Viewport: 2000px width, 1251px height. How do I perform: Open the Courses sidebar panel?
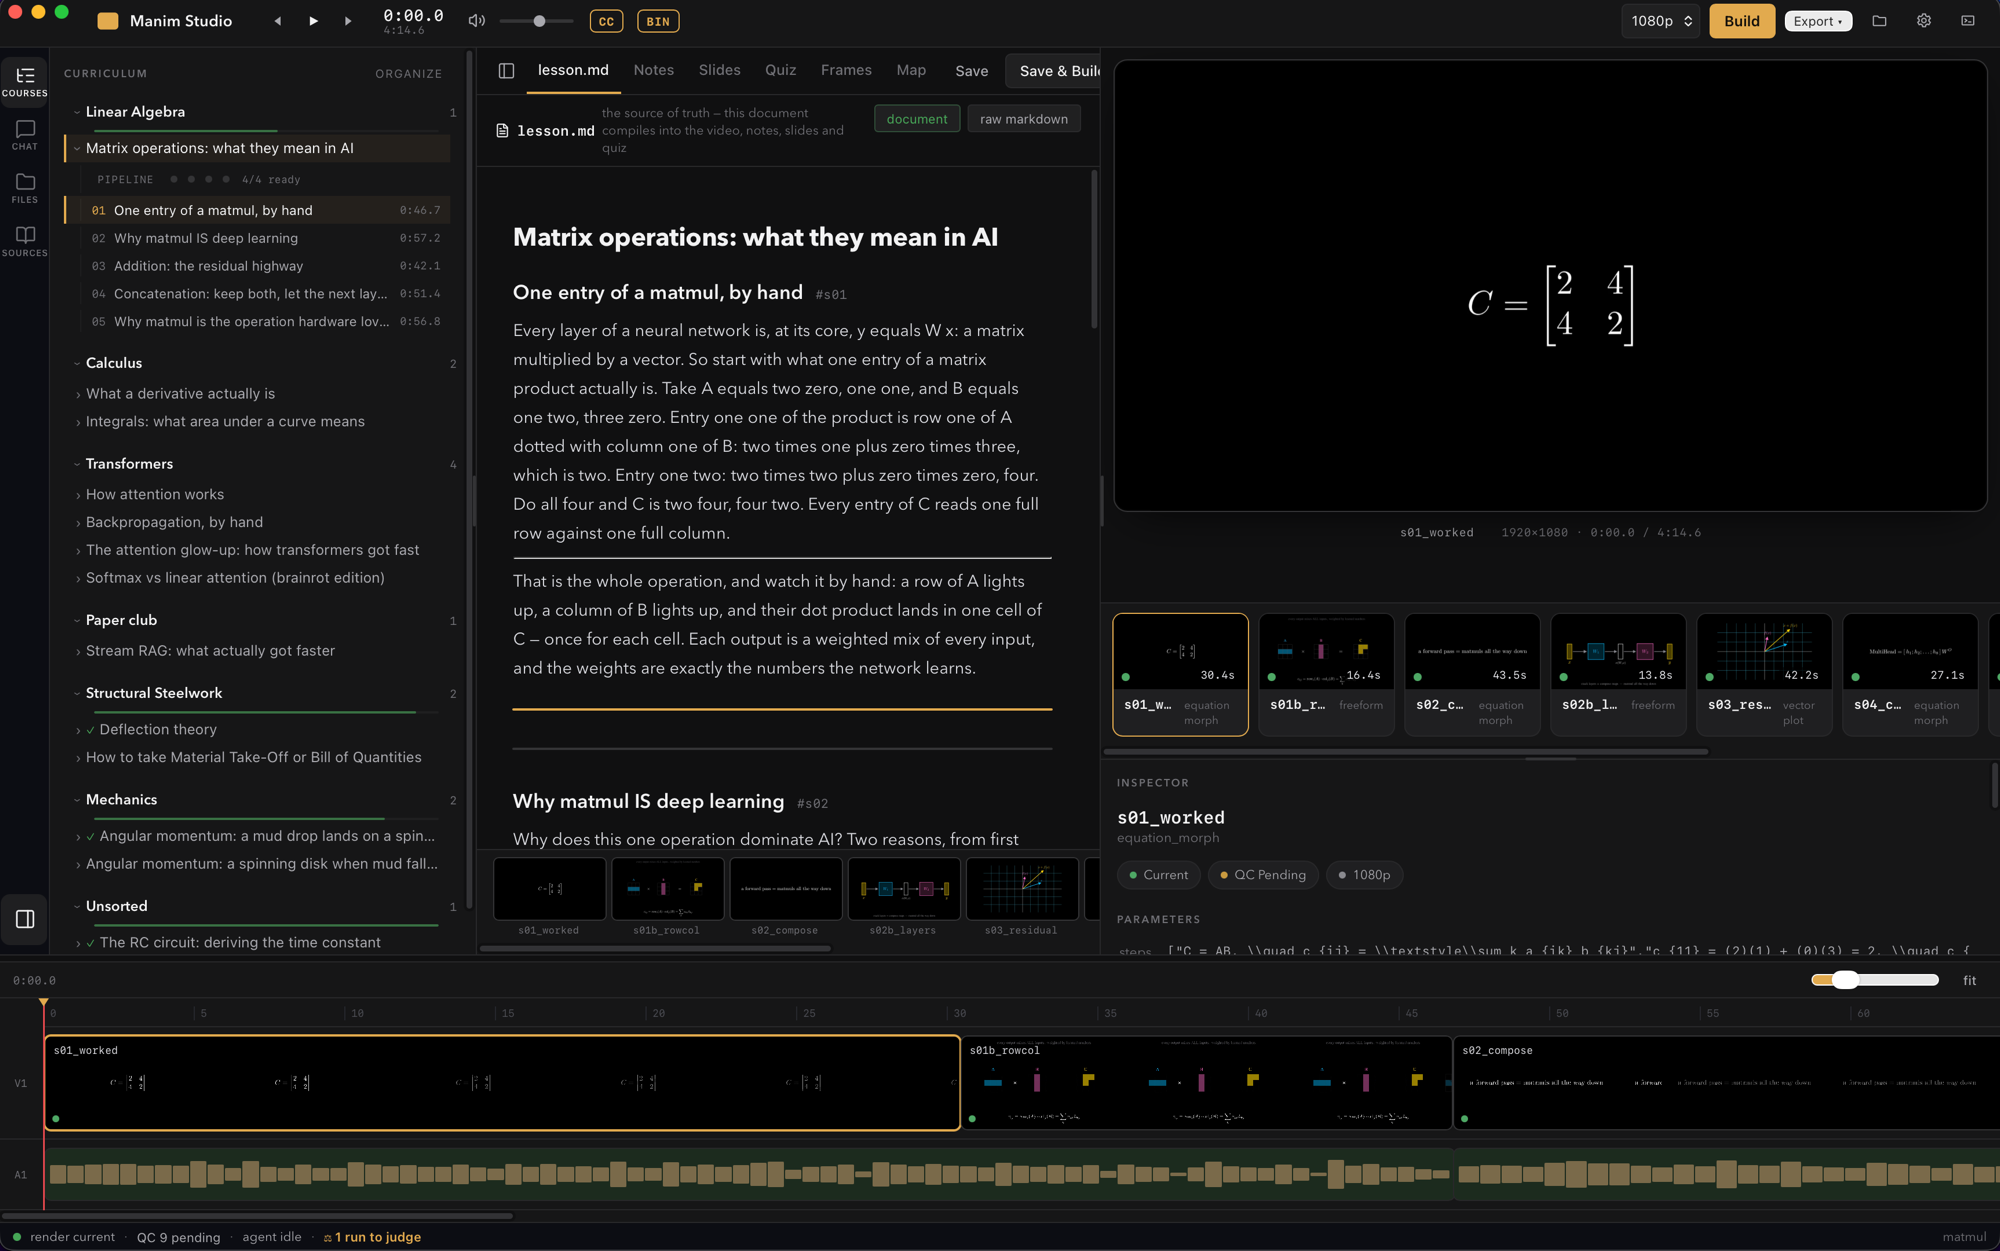pos(25,81)
